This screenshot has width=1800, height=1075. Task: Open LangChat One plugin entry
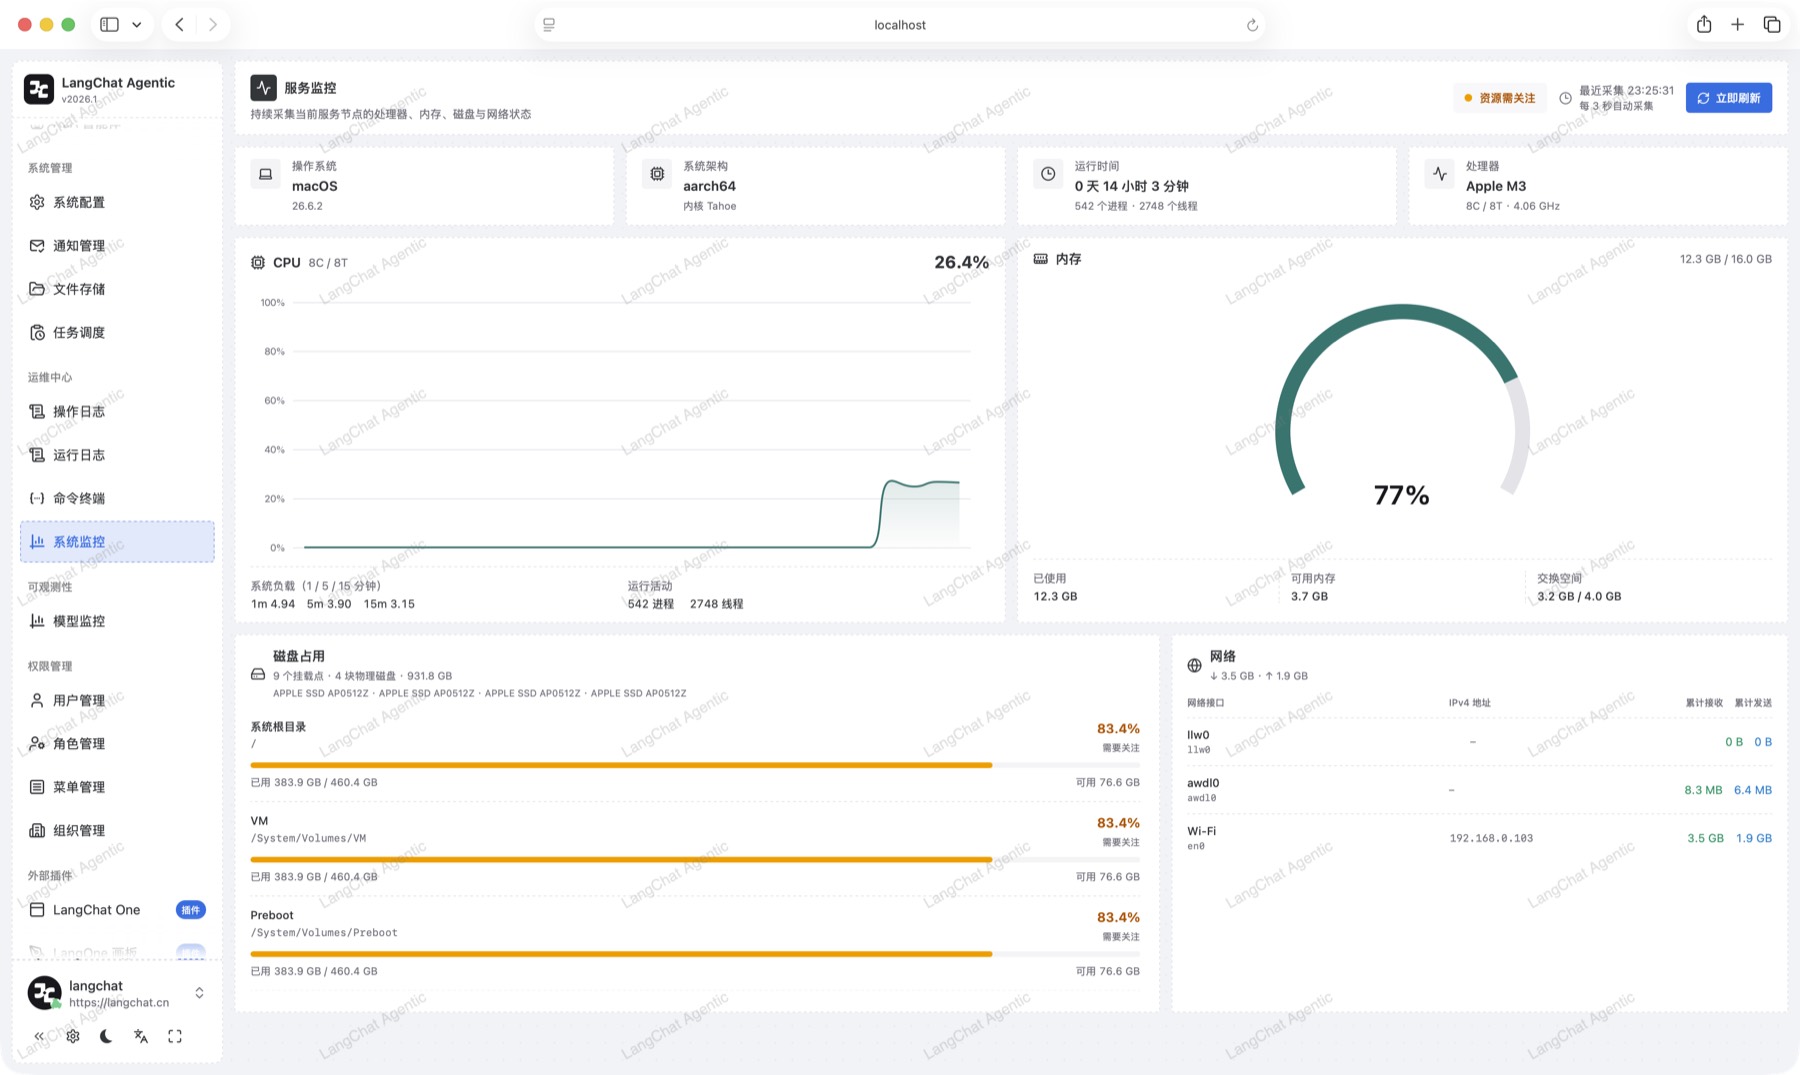click(x=117, y=910)
